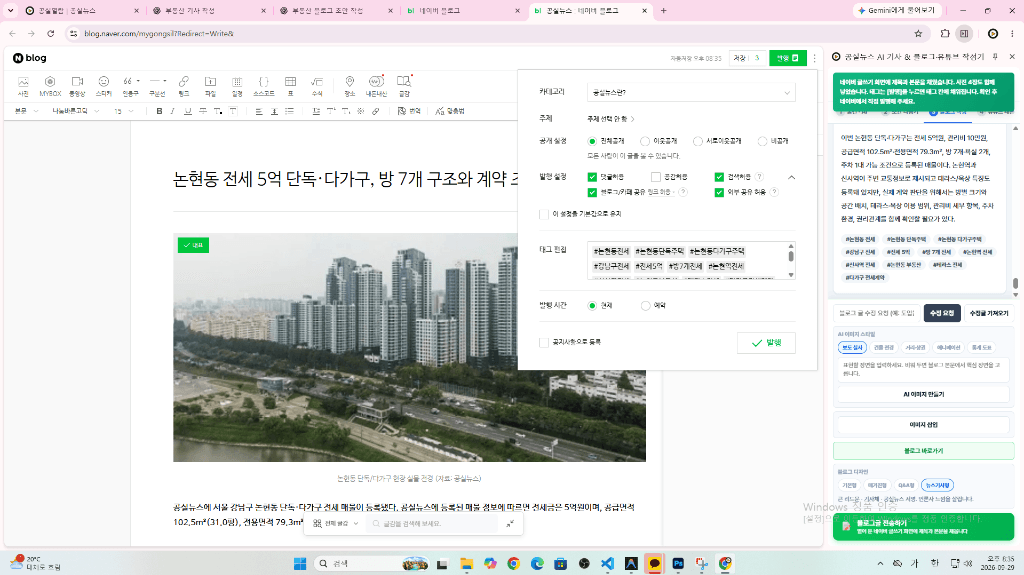This screenshot has width=1024, height=575.
Task: Open the 내돈내산 tool
Action: pyautogui.click(x=376, y=86)
